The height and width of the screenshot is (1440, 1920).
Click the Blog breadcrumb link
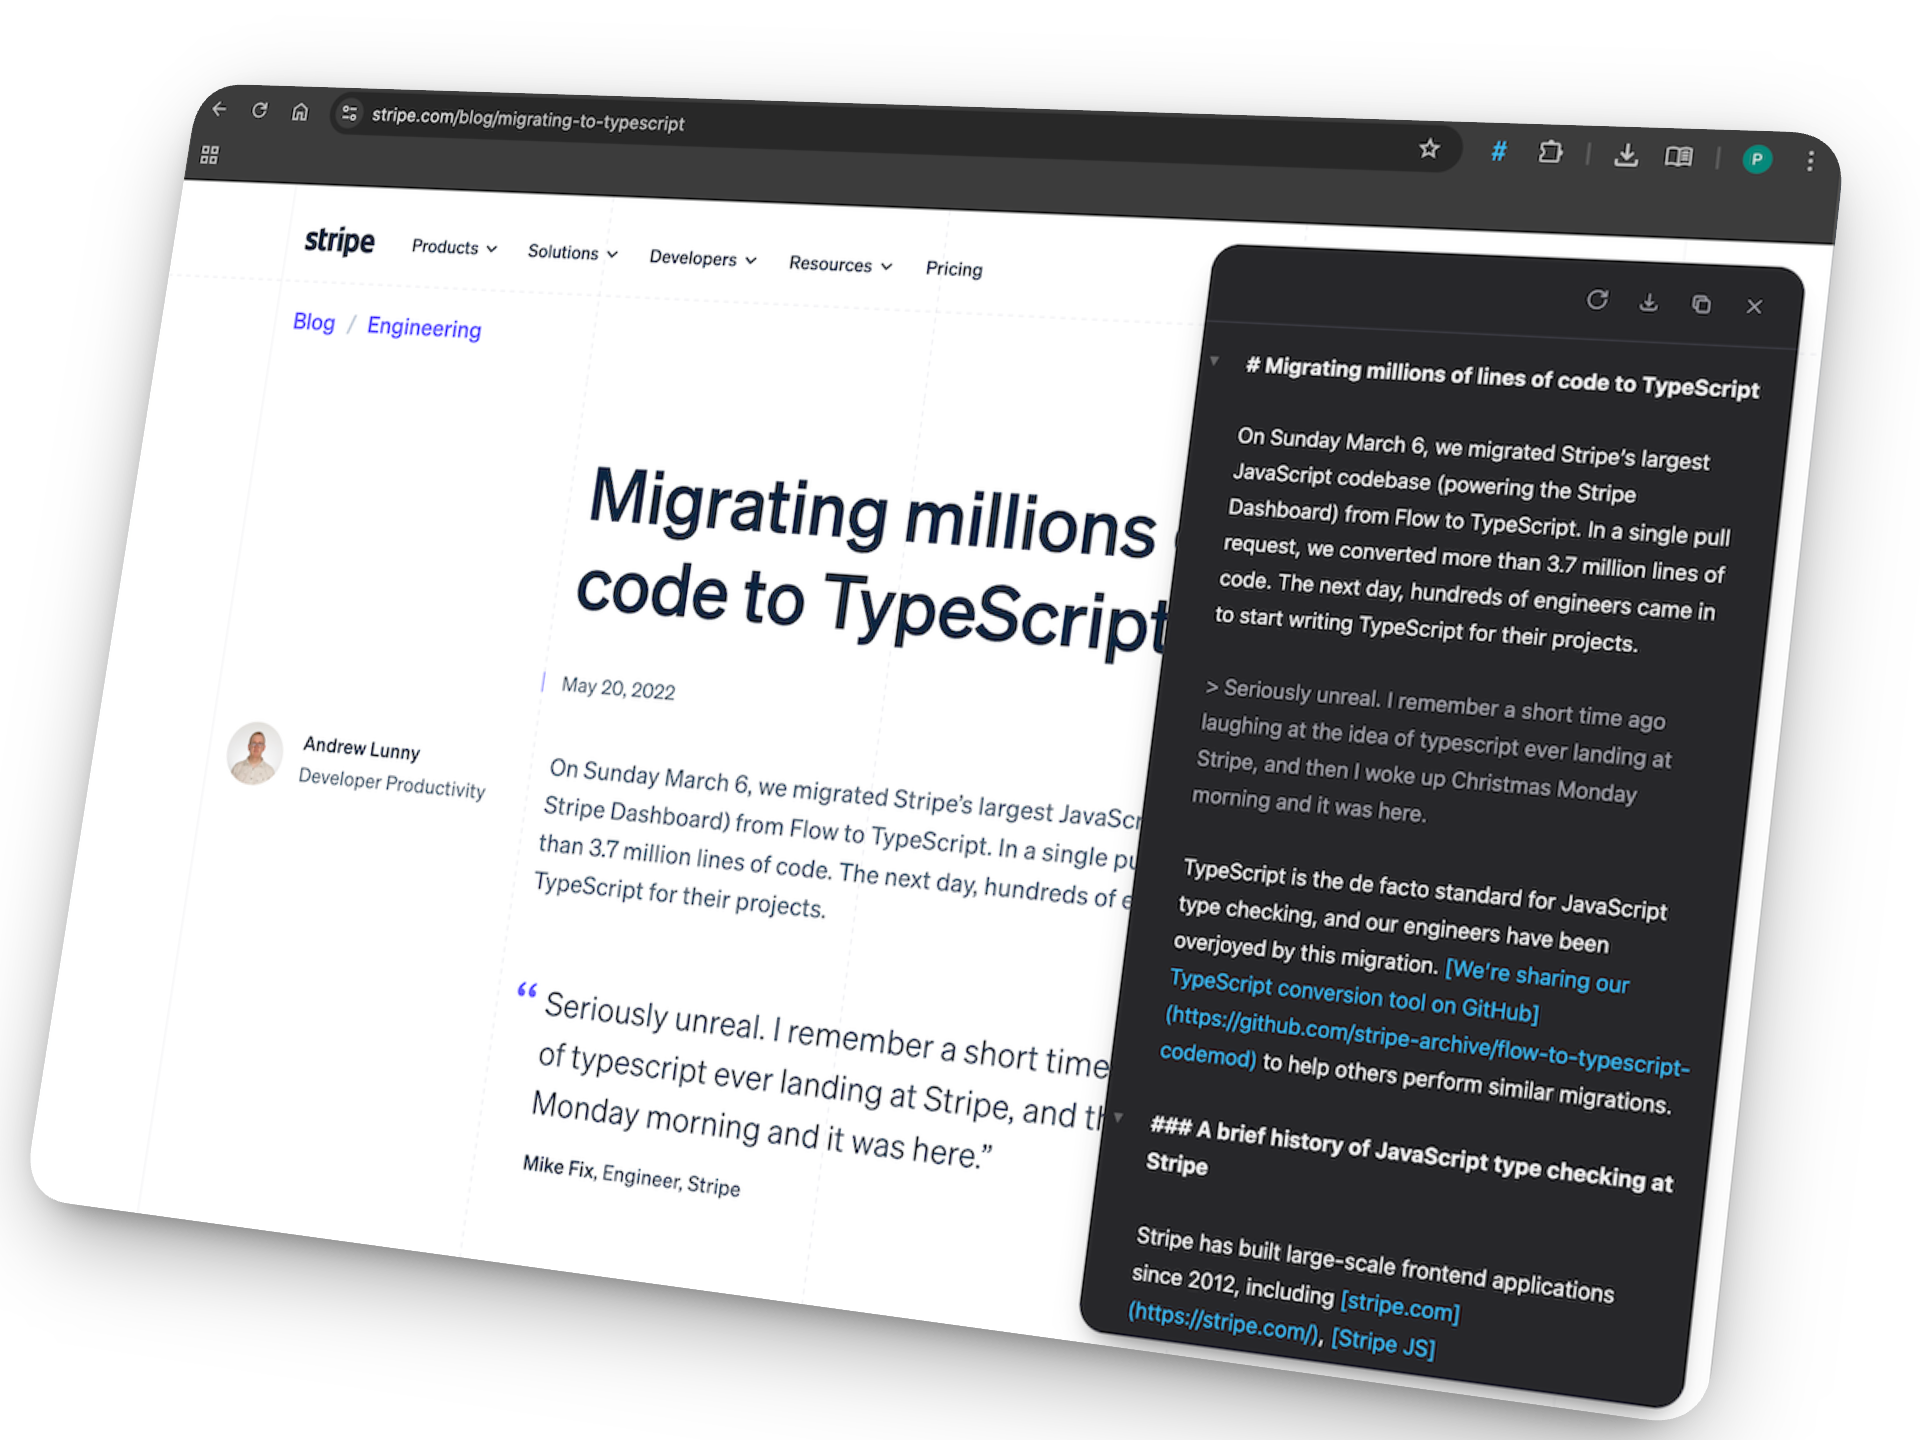(313, 322)
